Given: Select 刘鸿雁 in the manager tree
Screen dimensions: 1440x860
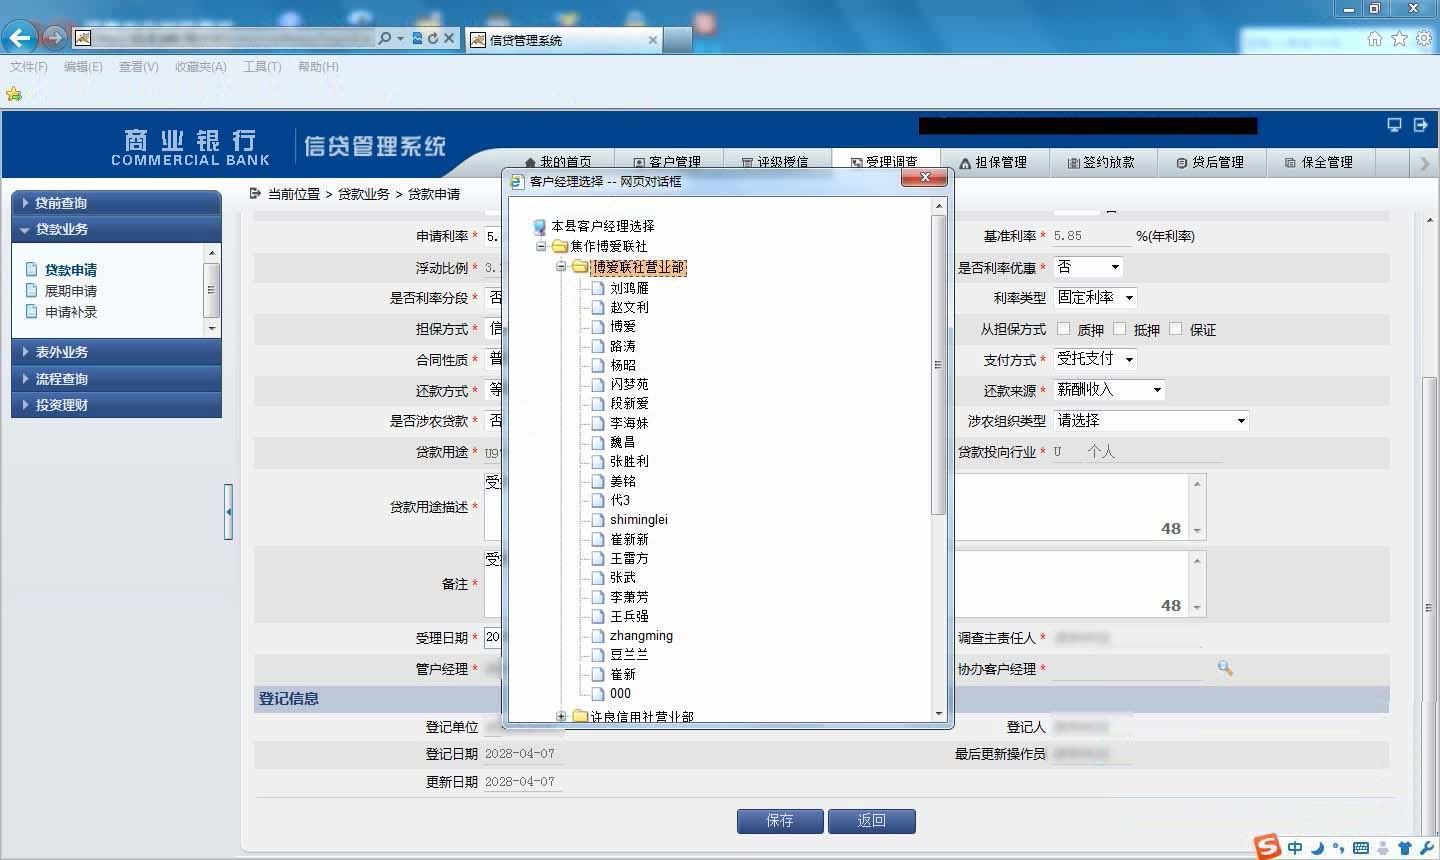Looking at the screenshot, I should coord(629,288).
